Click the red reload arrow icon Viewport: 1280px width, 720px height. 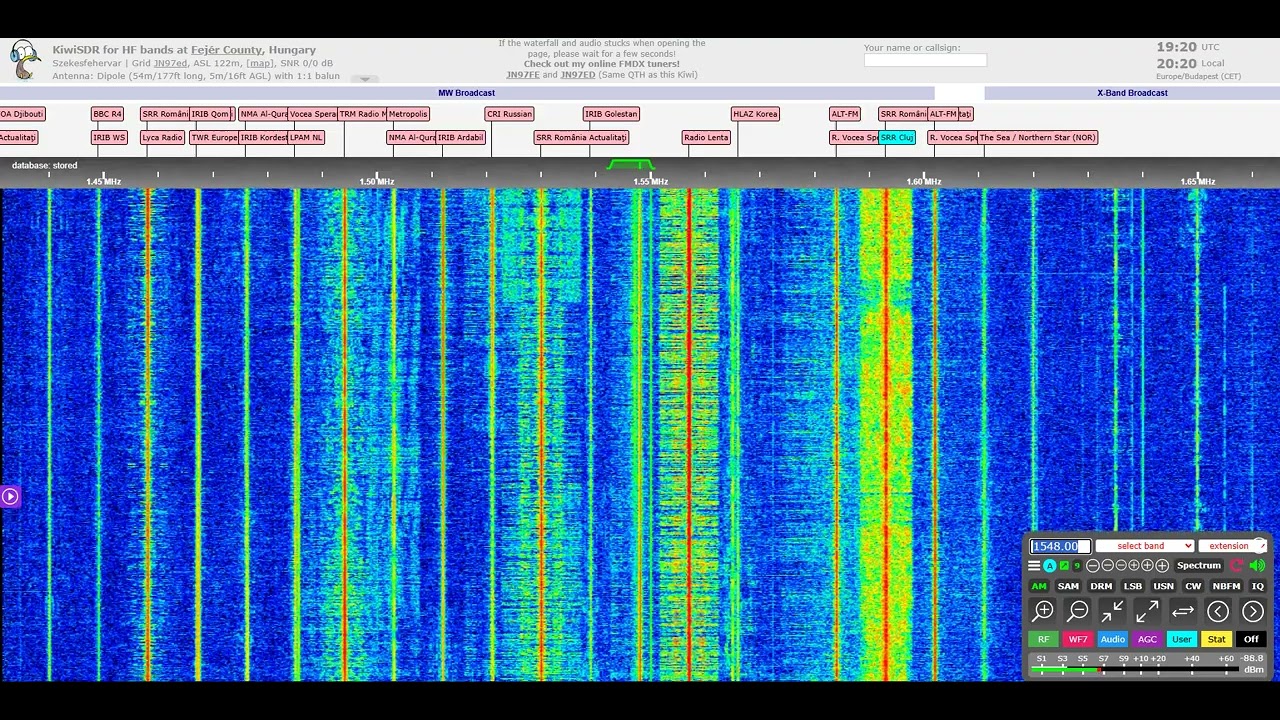pyautogui.click(x=1236, y=566)
